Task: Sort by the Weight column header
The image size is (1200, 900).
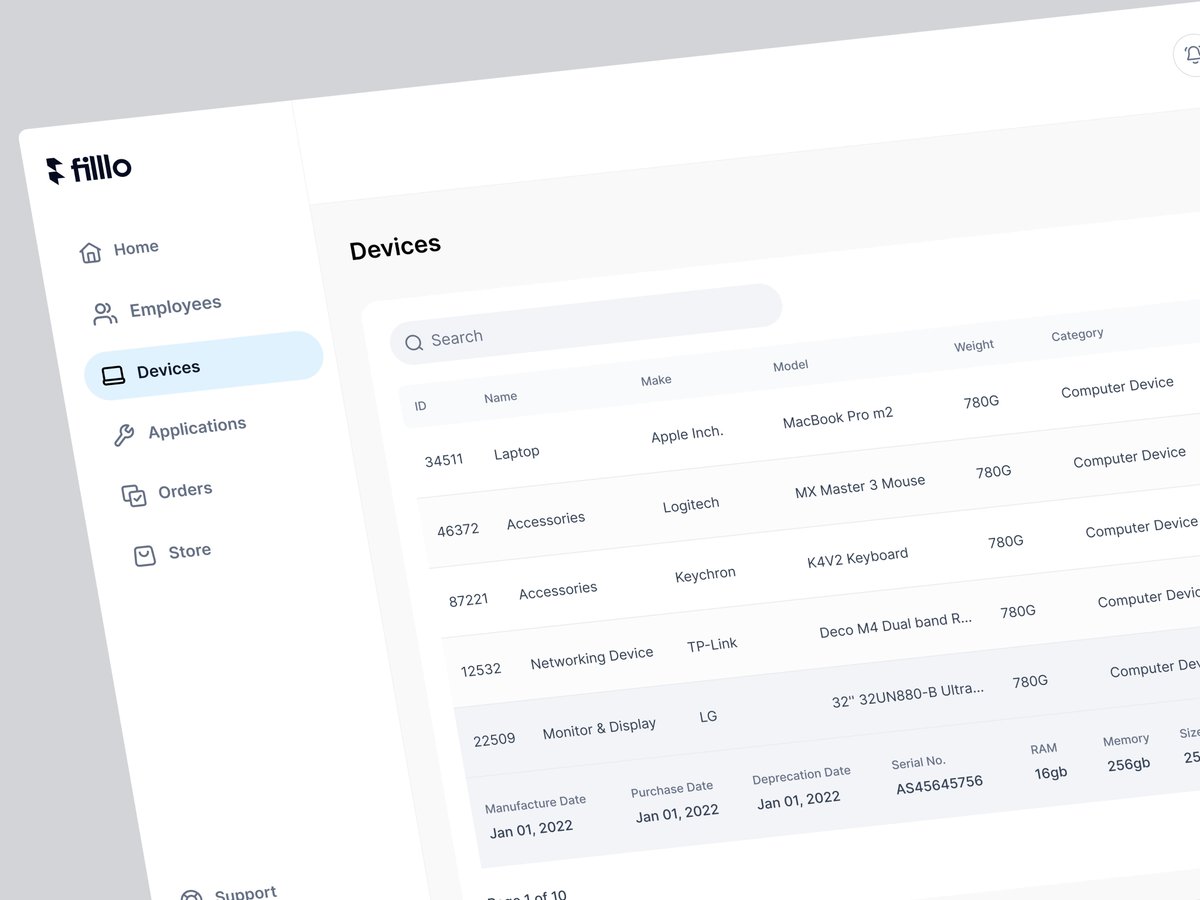Action: pos(973,345)
